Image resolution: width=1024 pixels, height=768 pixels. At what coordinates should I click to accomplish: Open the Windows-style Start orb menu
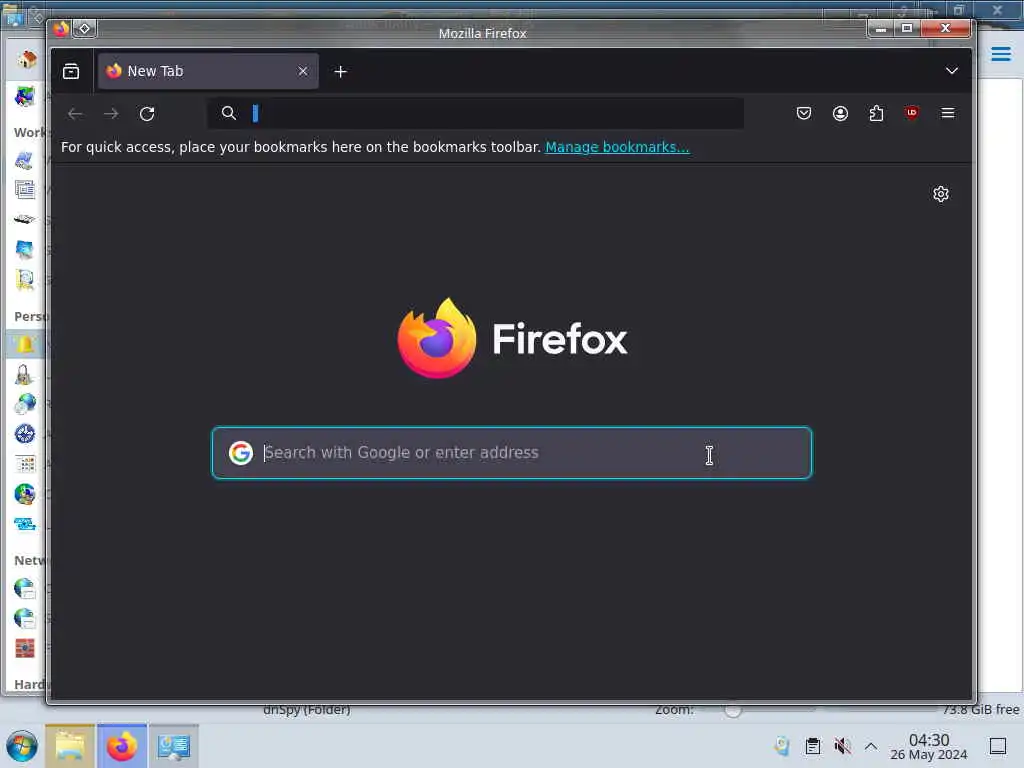pos(22,746)
